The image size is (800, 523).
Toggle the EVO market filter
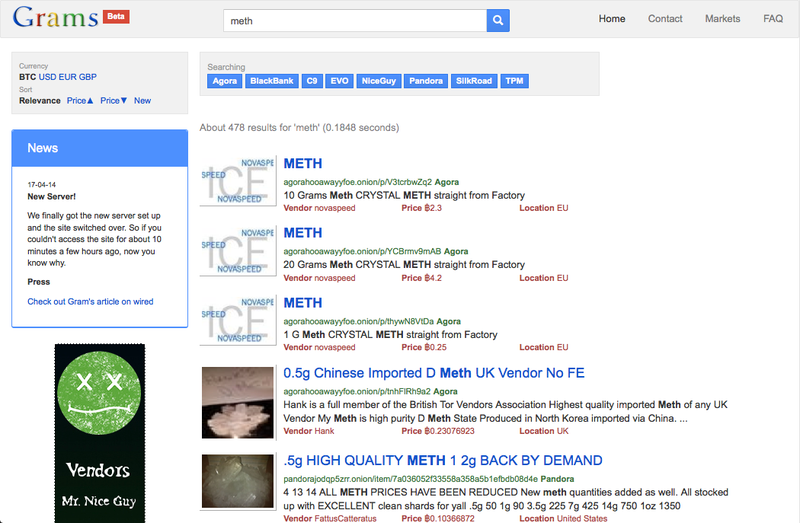click(x=339, y=81)
